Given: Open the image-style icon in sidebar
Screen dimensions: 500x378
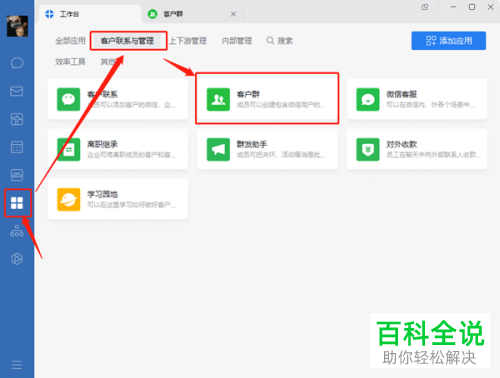Looking at the screenshot, I should click(x=17, y=175).
